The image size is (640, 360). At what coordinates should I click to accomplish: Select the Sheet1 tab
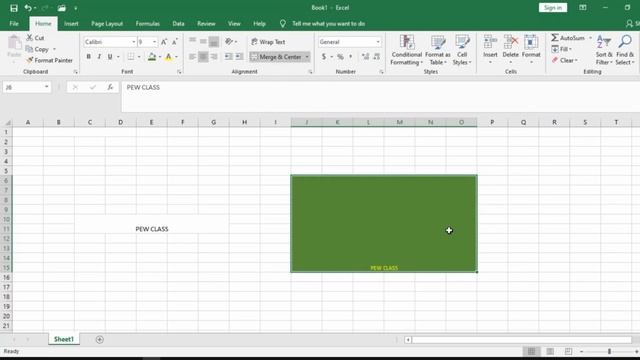(64, 339)
